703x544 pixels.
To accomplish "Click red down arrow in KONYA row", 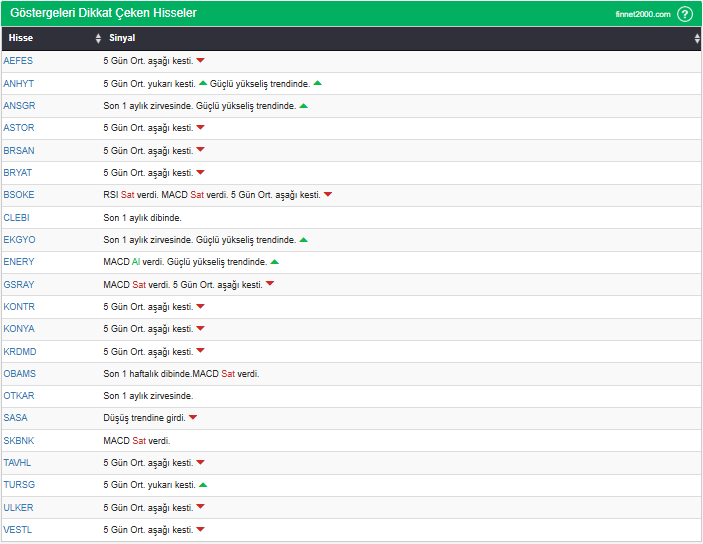I will coord(200,328).
